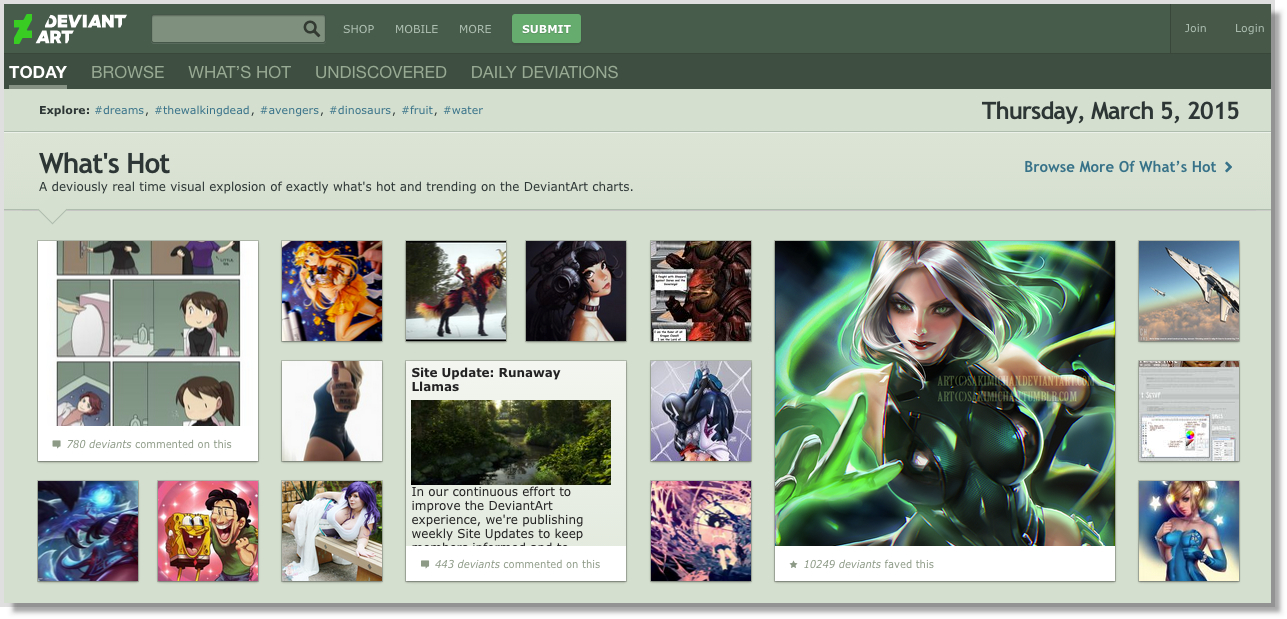Screen dimensions: 1287x619
Task: Click the 'deviously real time visual explosion' description
Action: point(336,187)
